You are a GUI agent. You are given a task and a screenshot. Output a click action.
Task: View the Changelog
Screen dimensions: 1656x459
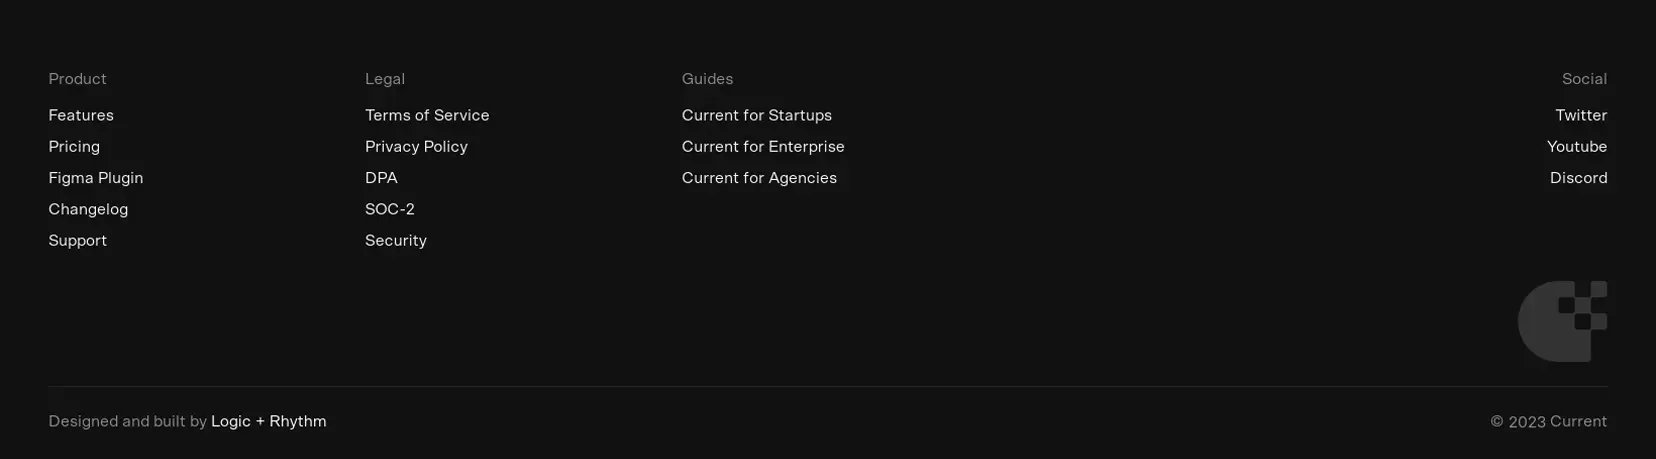coord(88,209)
